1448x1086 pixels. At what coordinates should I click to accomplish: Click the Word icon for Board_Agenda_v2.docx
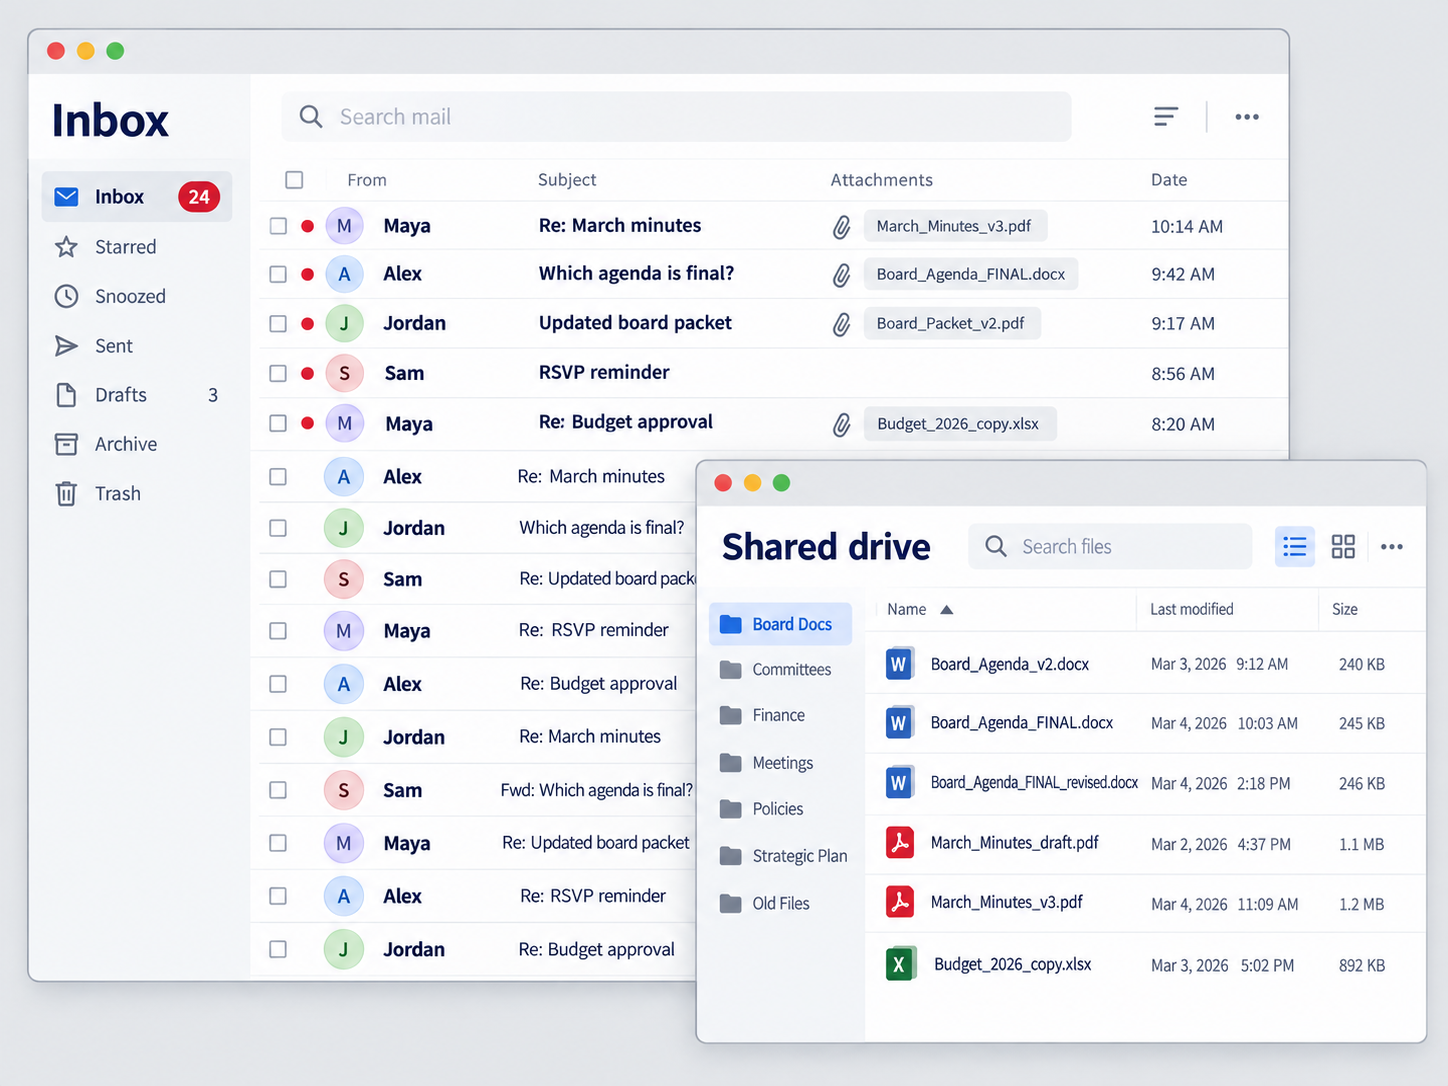pos(899,664)
